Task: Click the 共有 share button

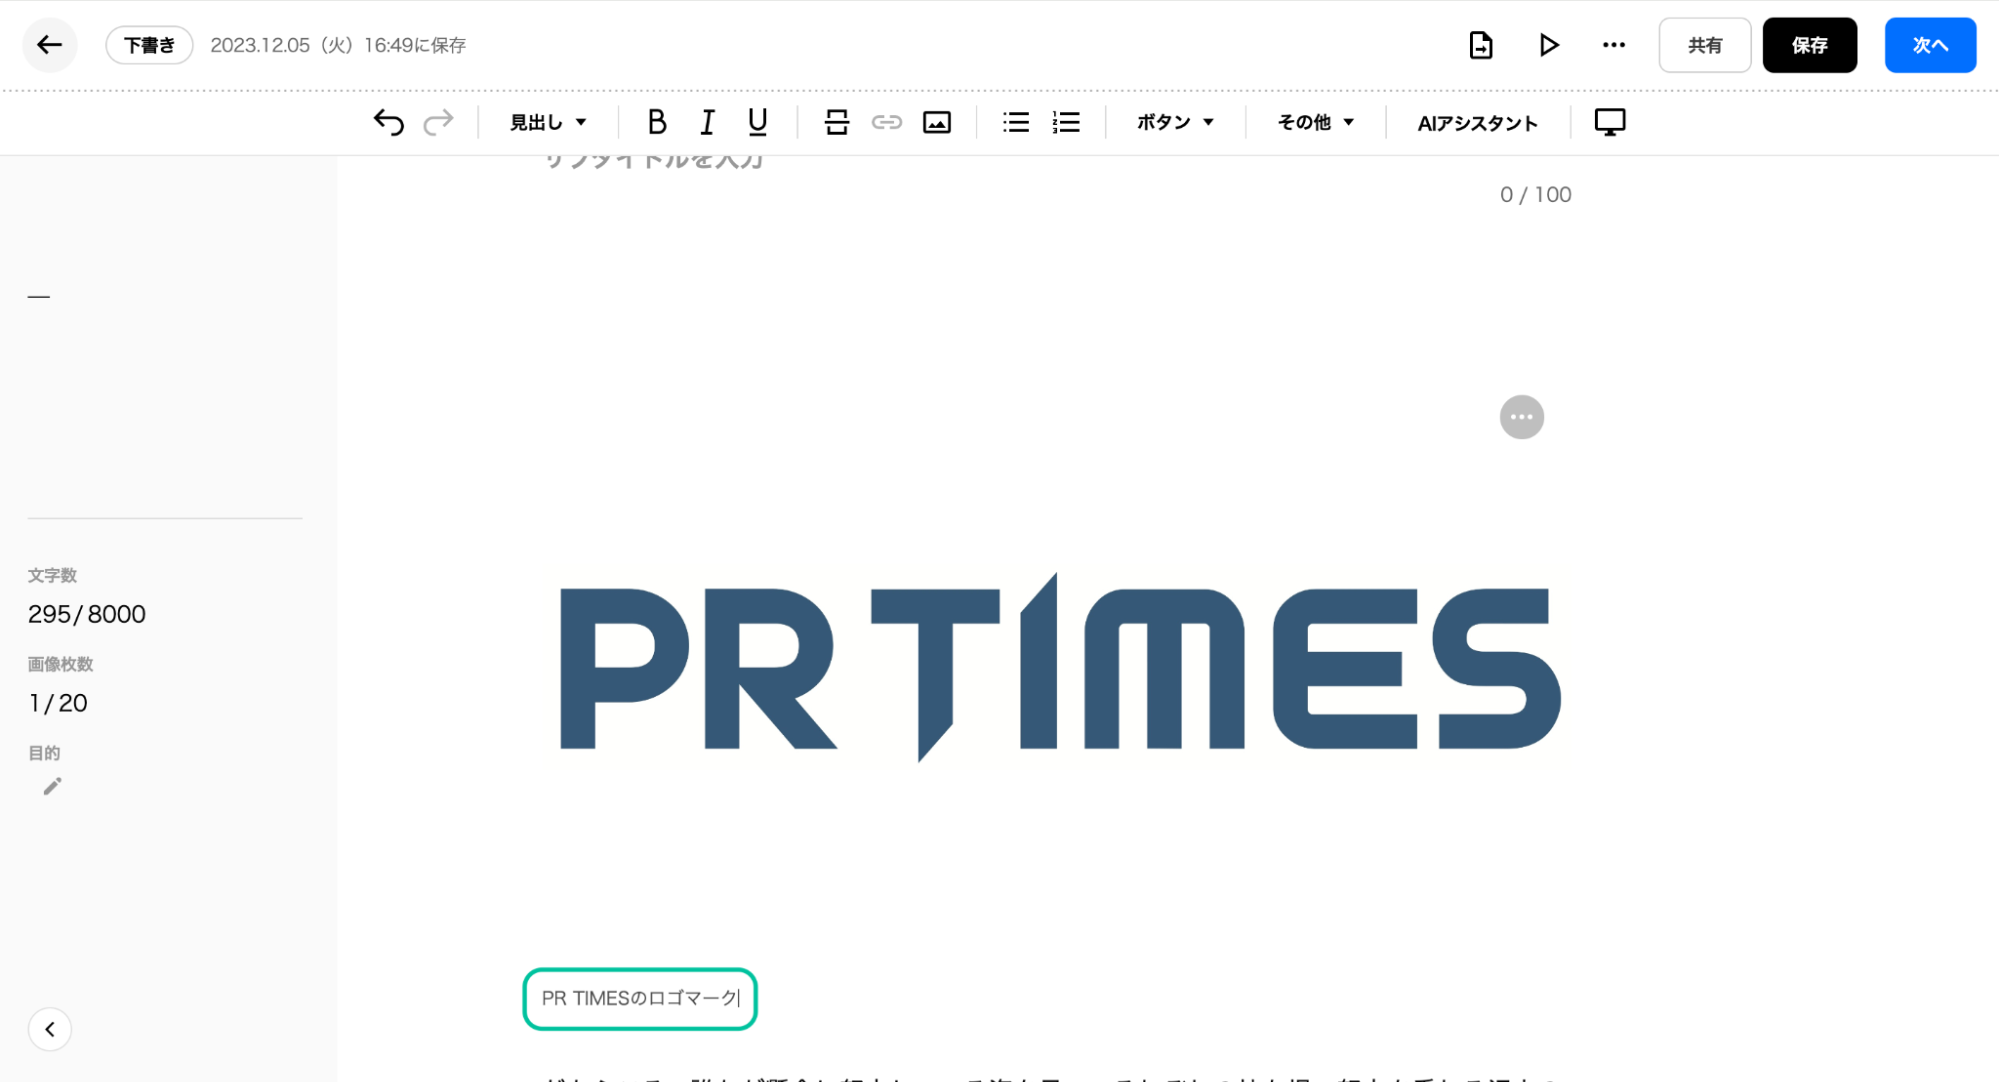Action: (1705, 45)
